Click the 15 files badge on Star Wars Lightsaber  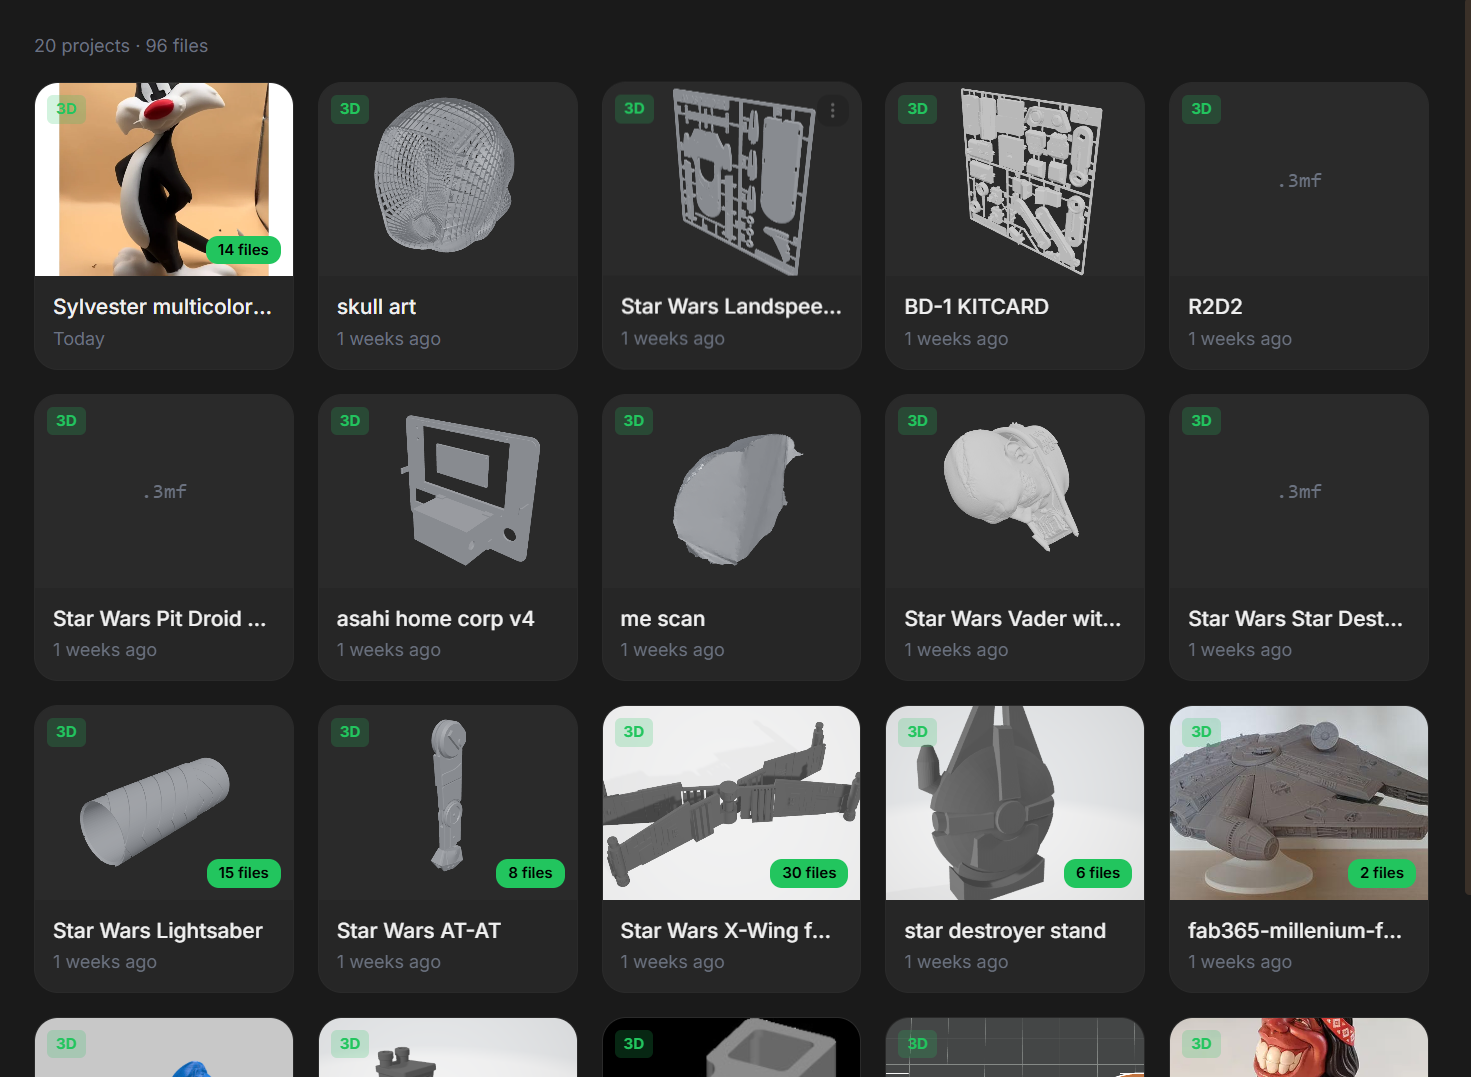pos(243,873)
